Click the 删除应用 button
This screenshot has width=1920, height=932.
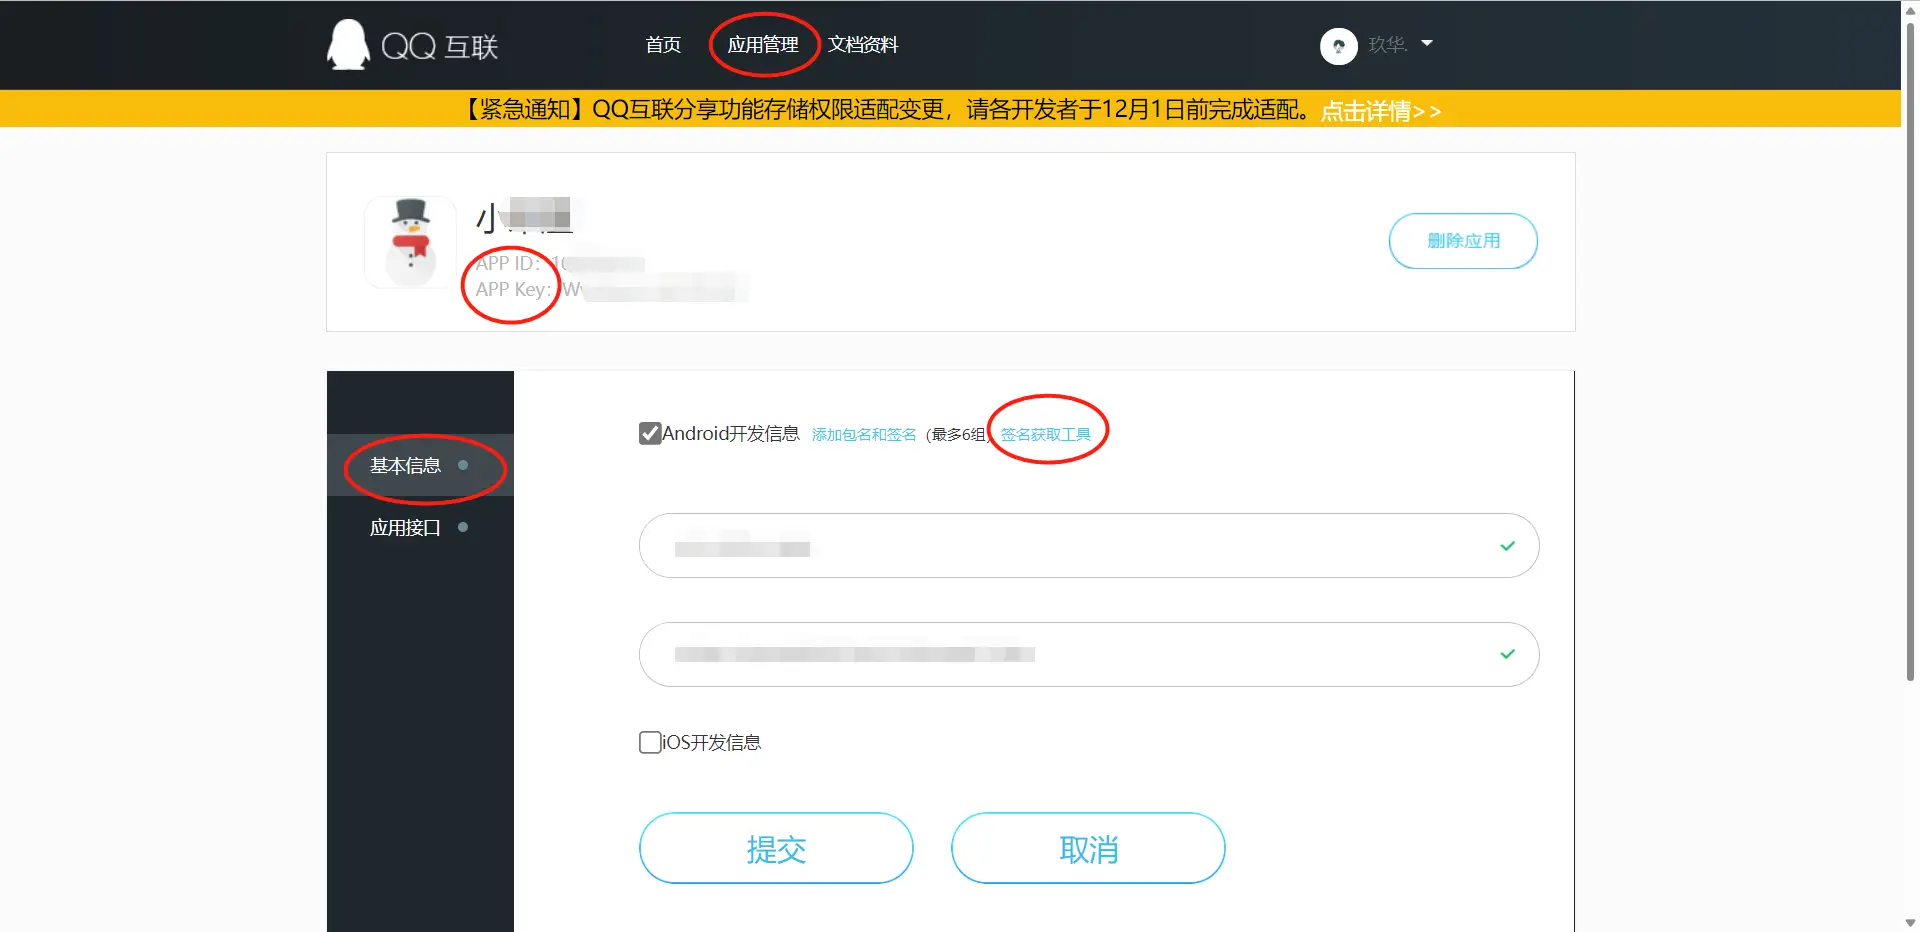click(x=1462, y=241)
